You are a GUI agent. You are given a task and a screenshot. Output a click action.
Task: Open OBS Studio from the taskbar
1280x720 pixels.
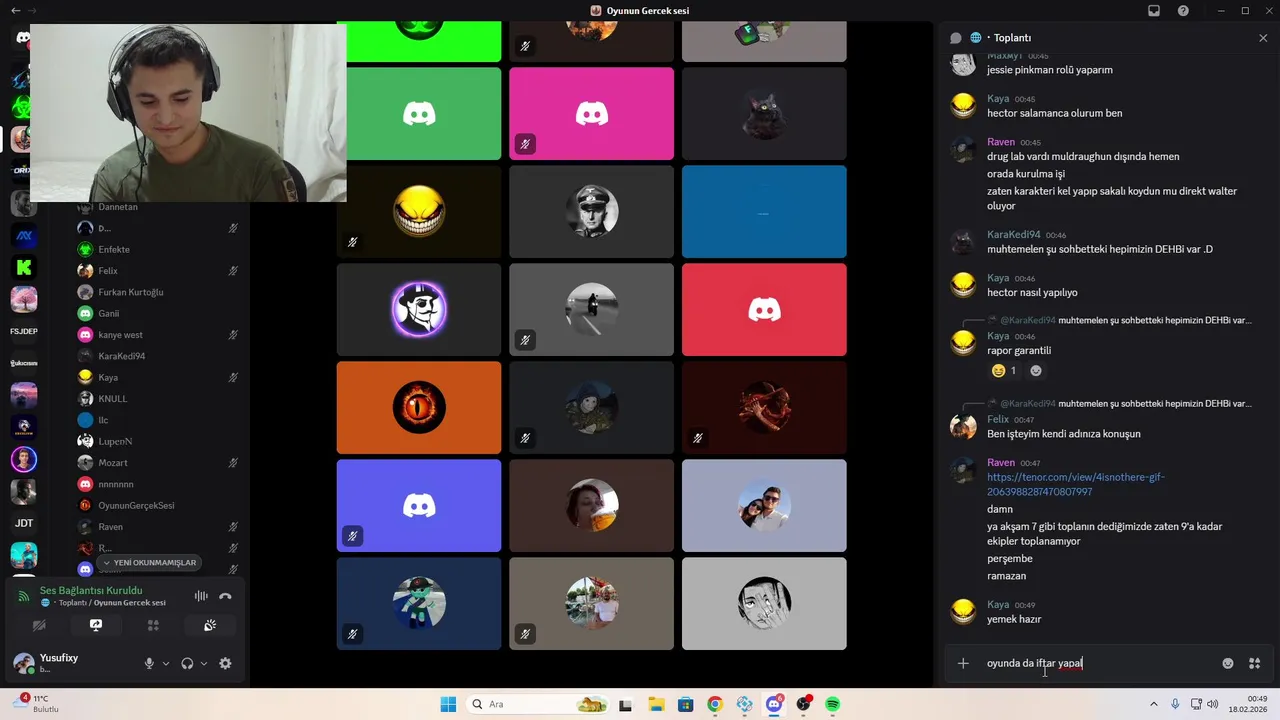(x=803, y=704)
